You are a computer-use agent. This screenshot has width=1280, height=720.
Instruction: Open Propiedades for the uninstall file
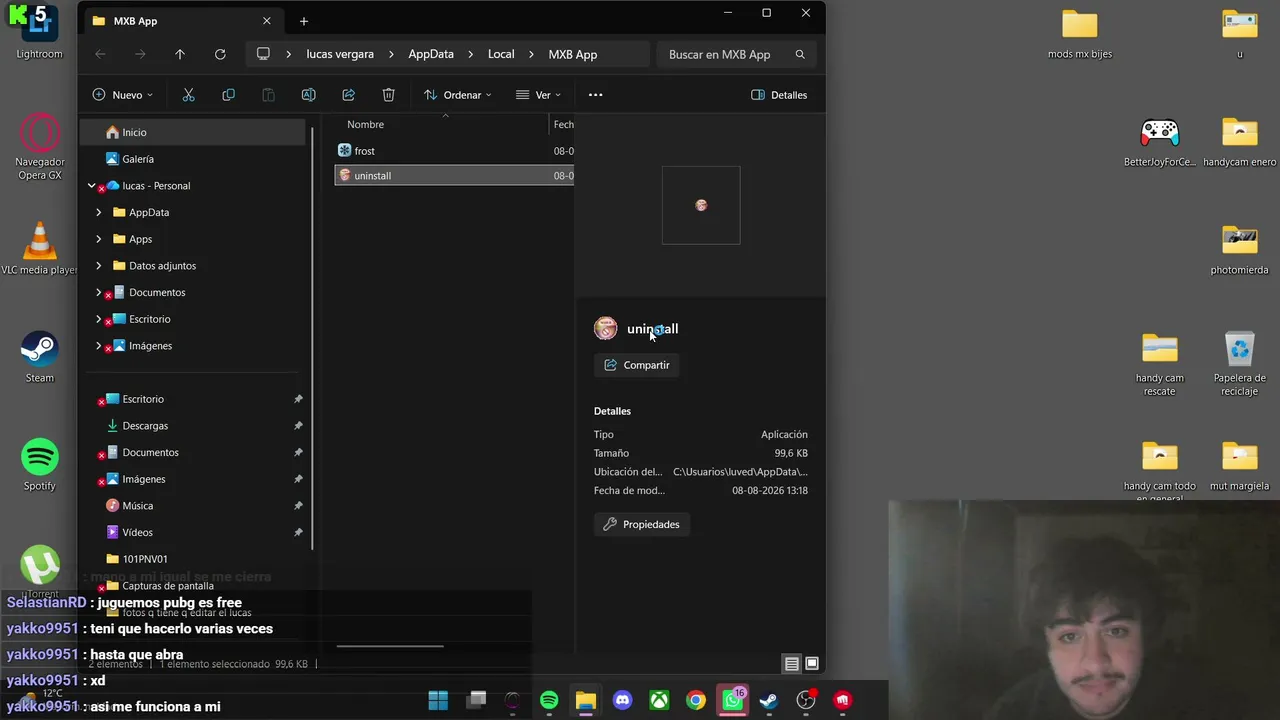[641, 524]
